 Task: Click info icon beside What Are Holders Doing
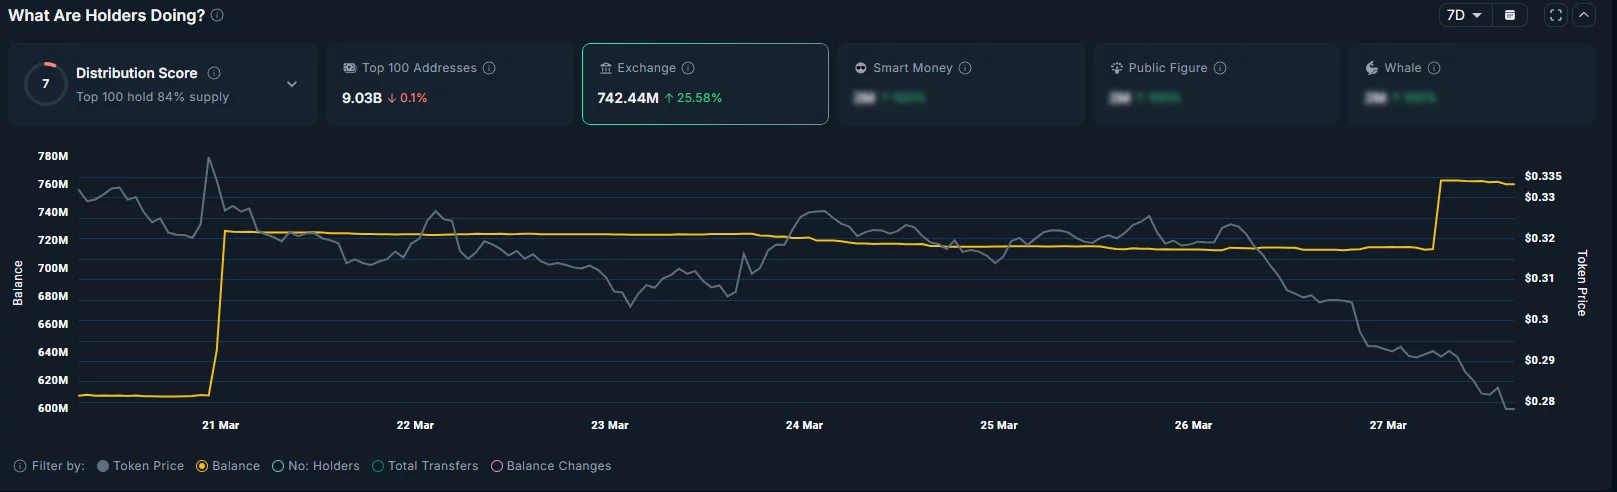pyautogui.click(x=217, y=15)
